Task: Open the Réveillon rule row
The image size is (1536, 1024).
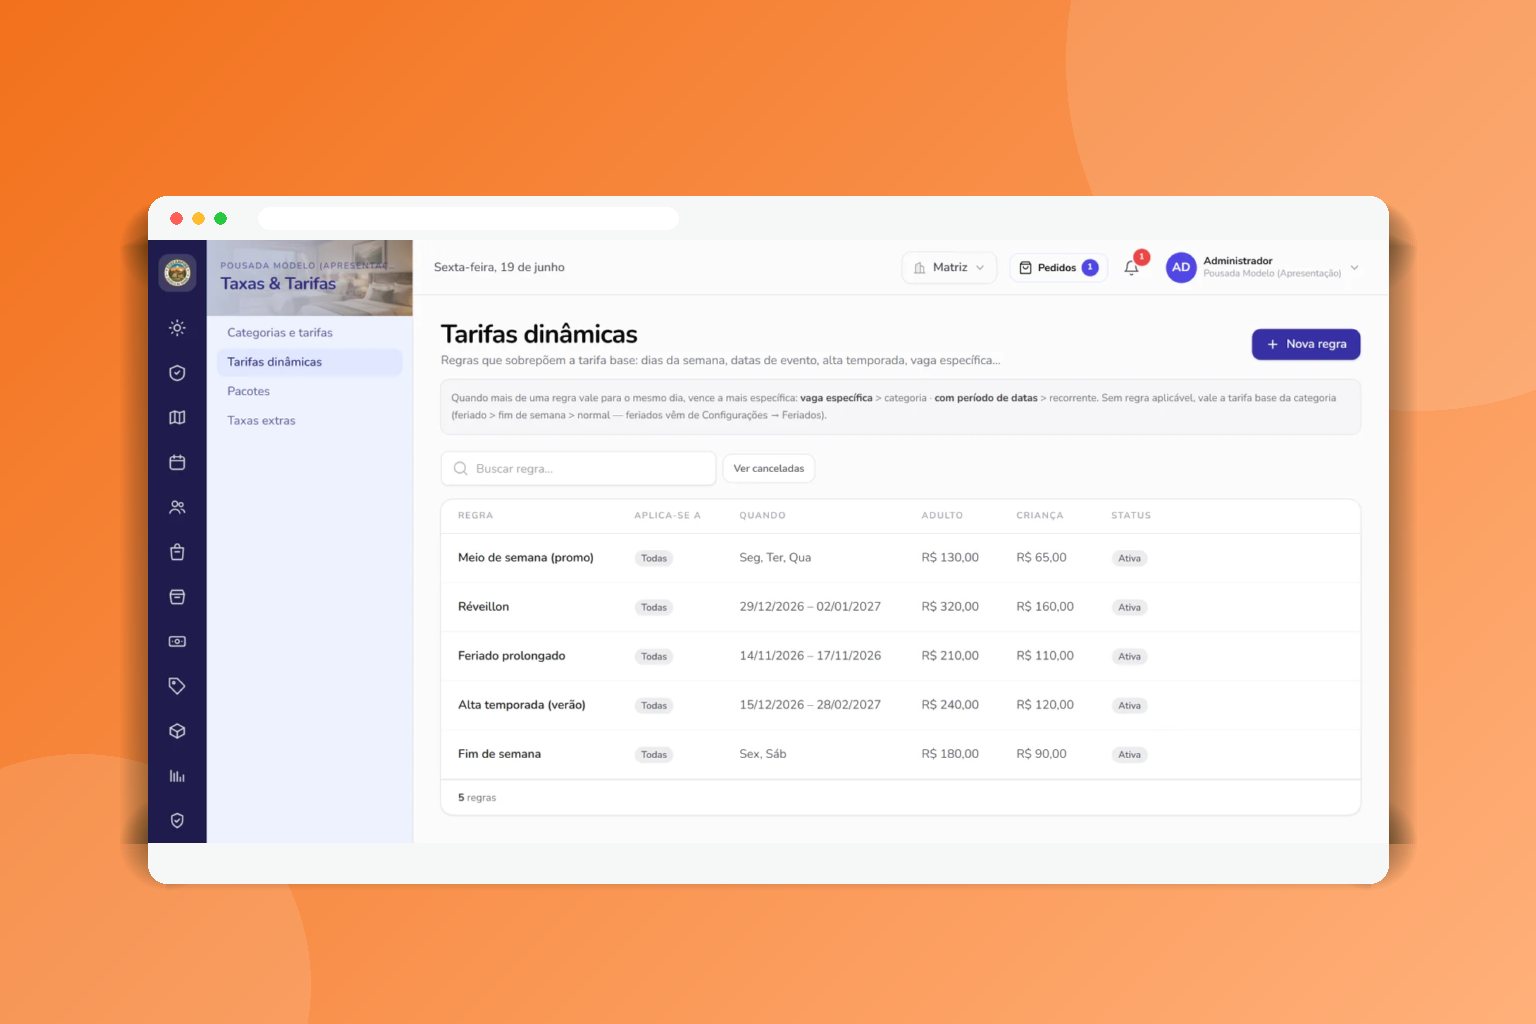Action: [900, 607]
